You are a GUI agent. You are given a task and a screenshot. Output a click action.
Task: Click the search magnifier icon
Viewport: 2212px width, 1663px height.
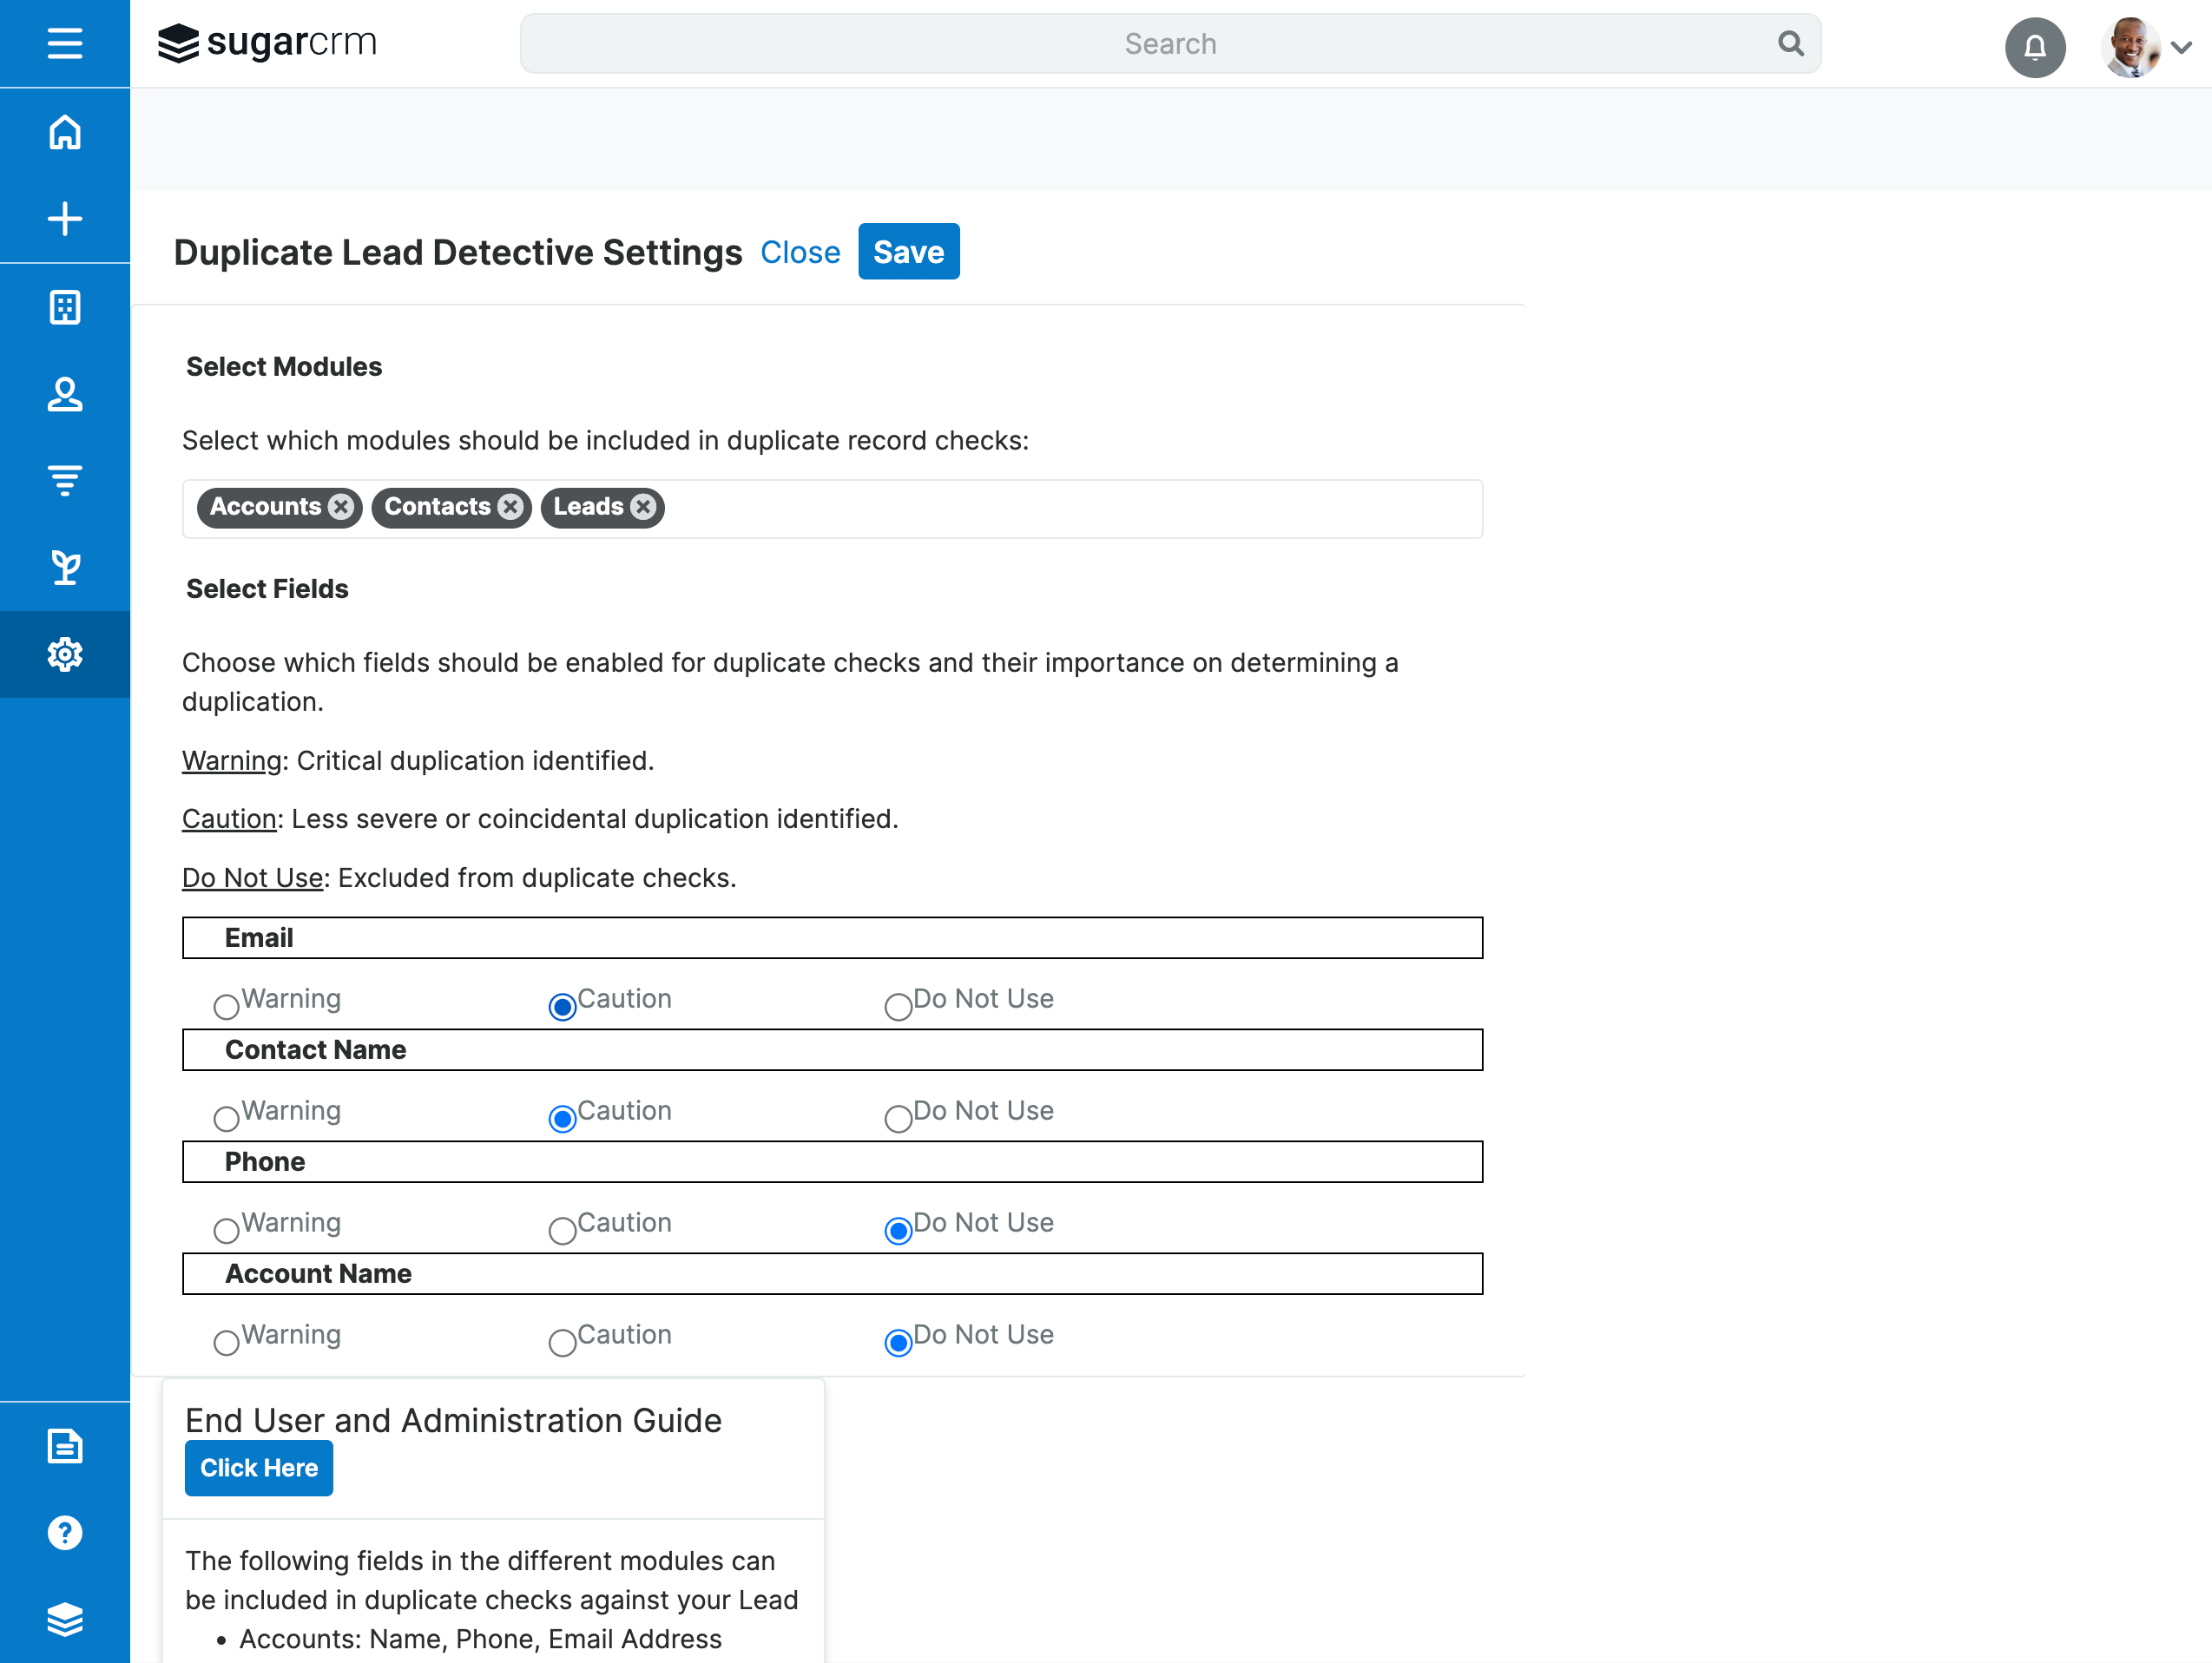tap(1790, 44)
